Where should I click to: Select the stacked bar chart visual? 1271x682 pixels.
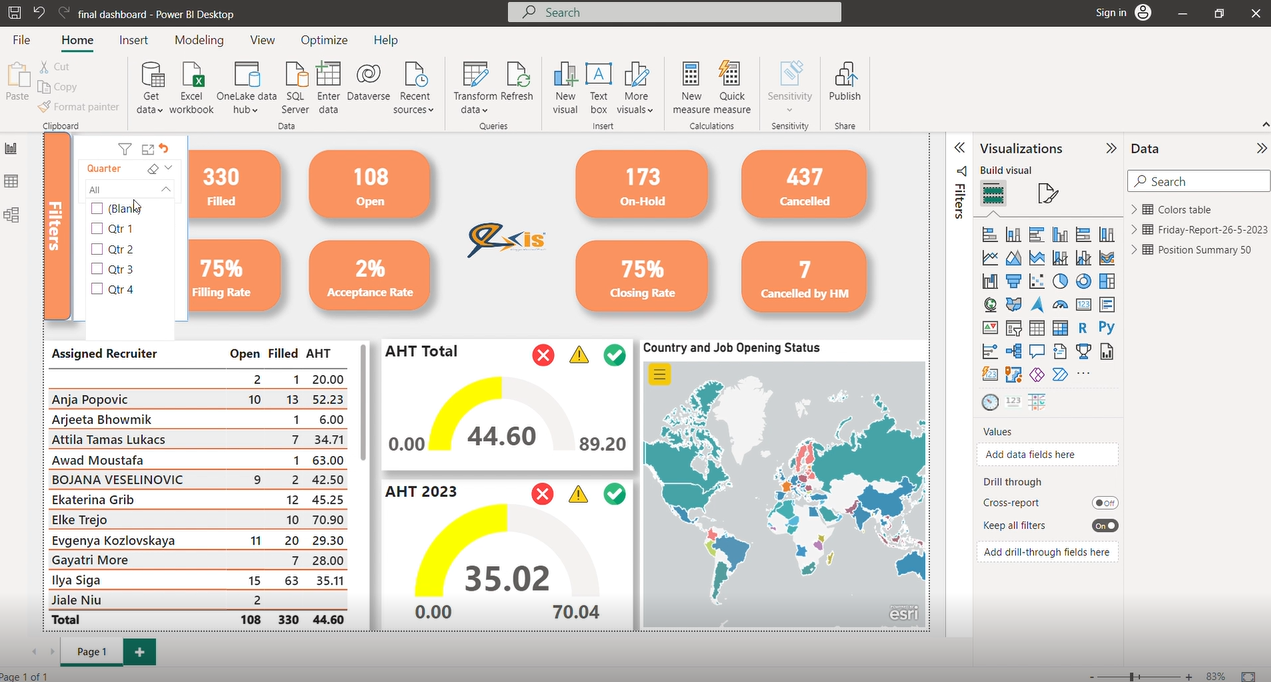(x=990, y=235)
